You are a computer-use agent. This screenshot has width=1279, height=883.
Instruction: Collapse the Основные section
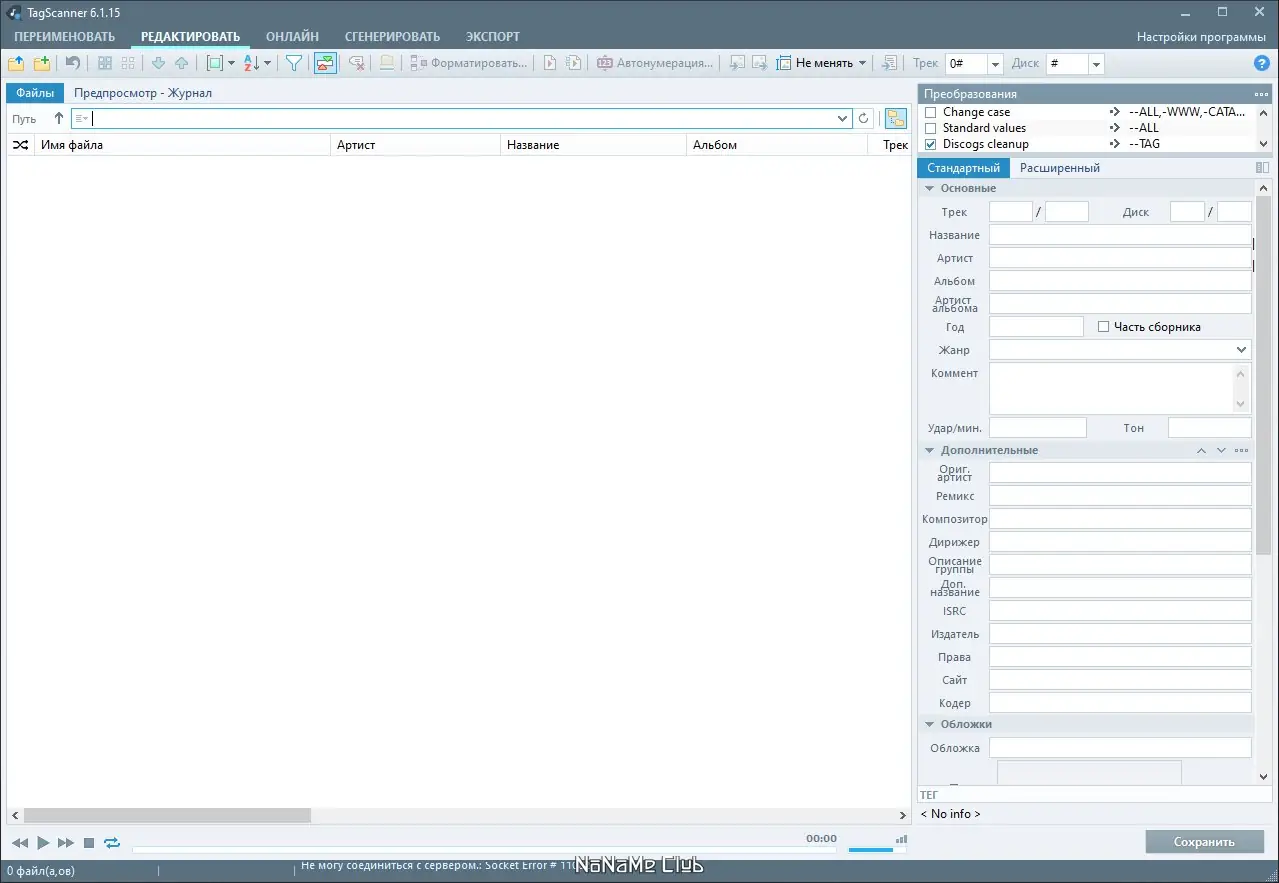point(930,188)
